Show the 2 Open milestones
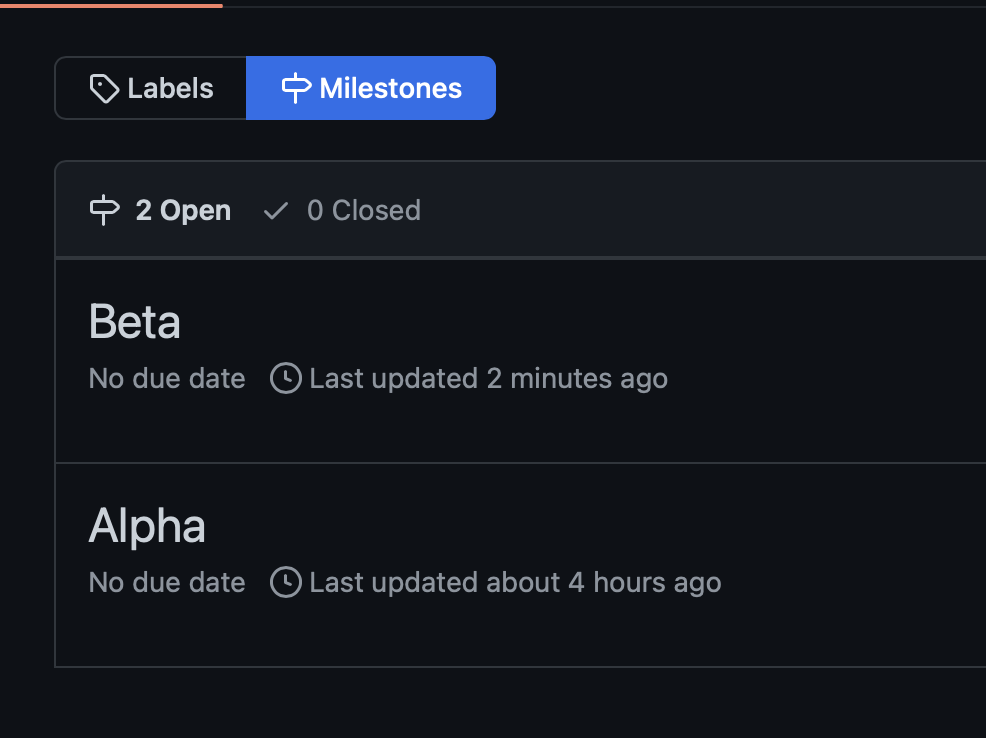This screenshot has width=986, height=738. [x=160, y=210]
